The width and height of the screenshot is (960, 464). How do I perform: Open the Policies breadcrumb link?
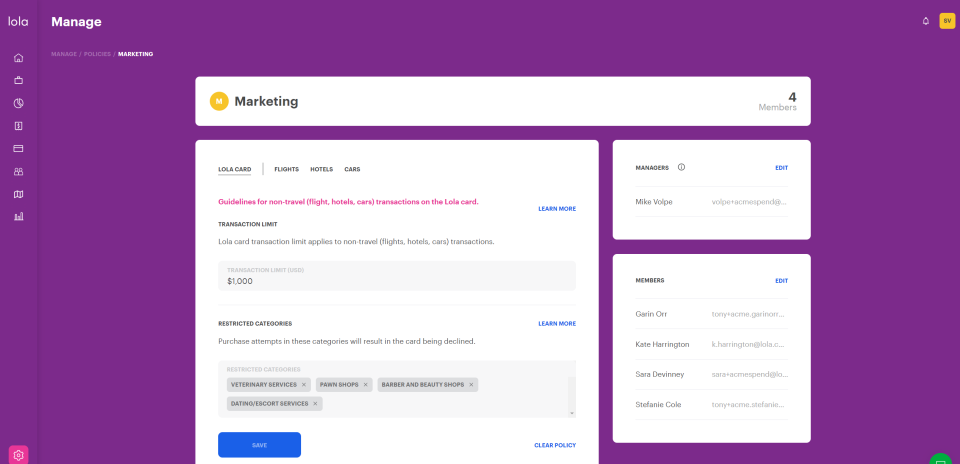[97, 54]
